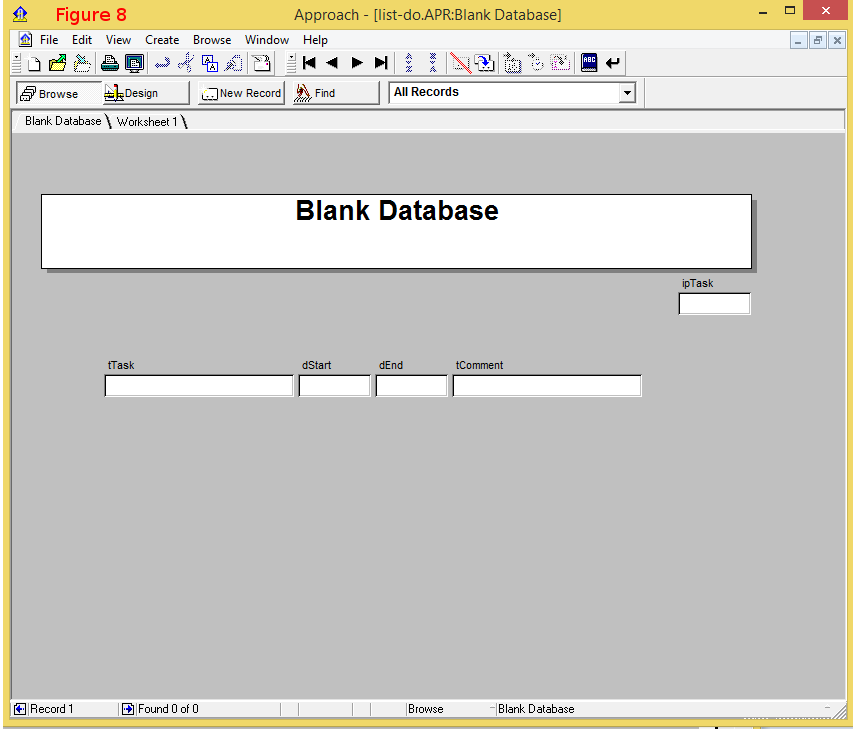Viewport: 853px width, 730px height.
Task: Click the Open file folder icon
Action: [x=57, y=62]
